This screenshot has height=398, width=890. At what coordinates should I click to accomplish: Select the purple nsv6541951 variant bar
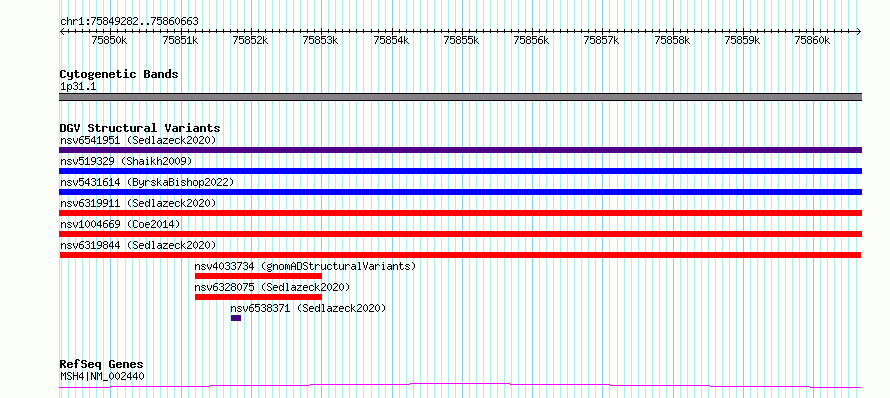click(x=460, y=150)
